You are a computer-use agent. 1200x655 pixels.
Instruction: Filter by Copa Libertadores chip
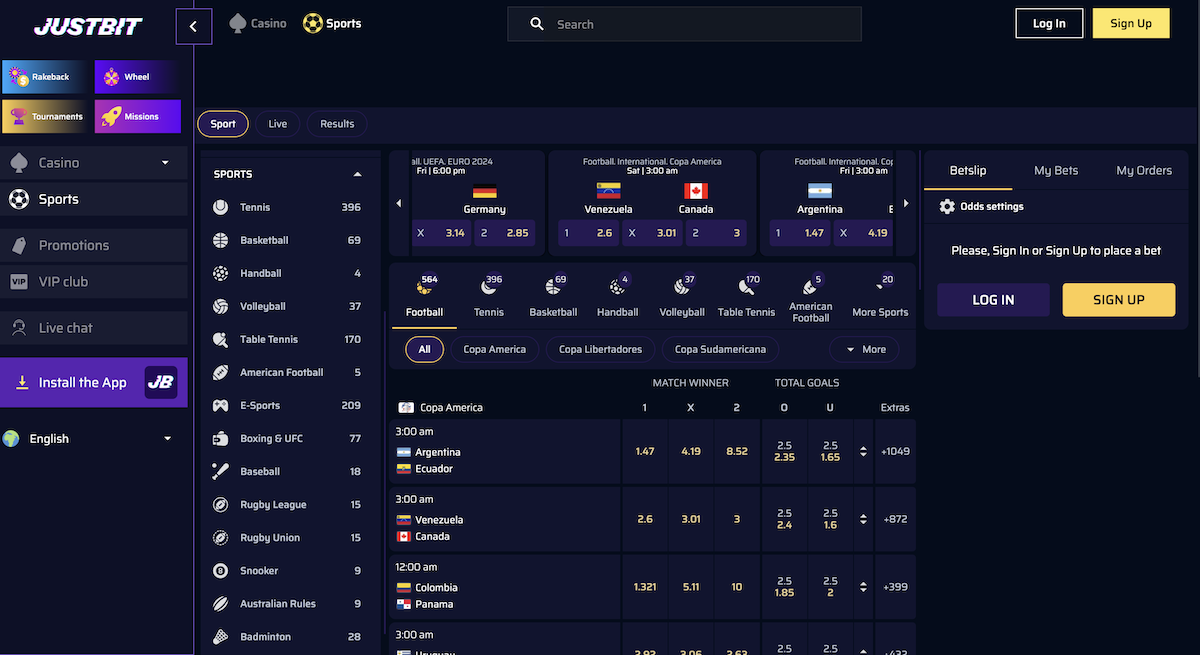(x=600, y=349)
